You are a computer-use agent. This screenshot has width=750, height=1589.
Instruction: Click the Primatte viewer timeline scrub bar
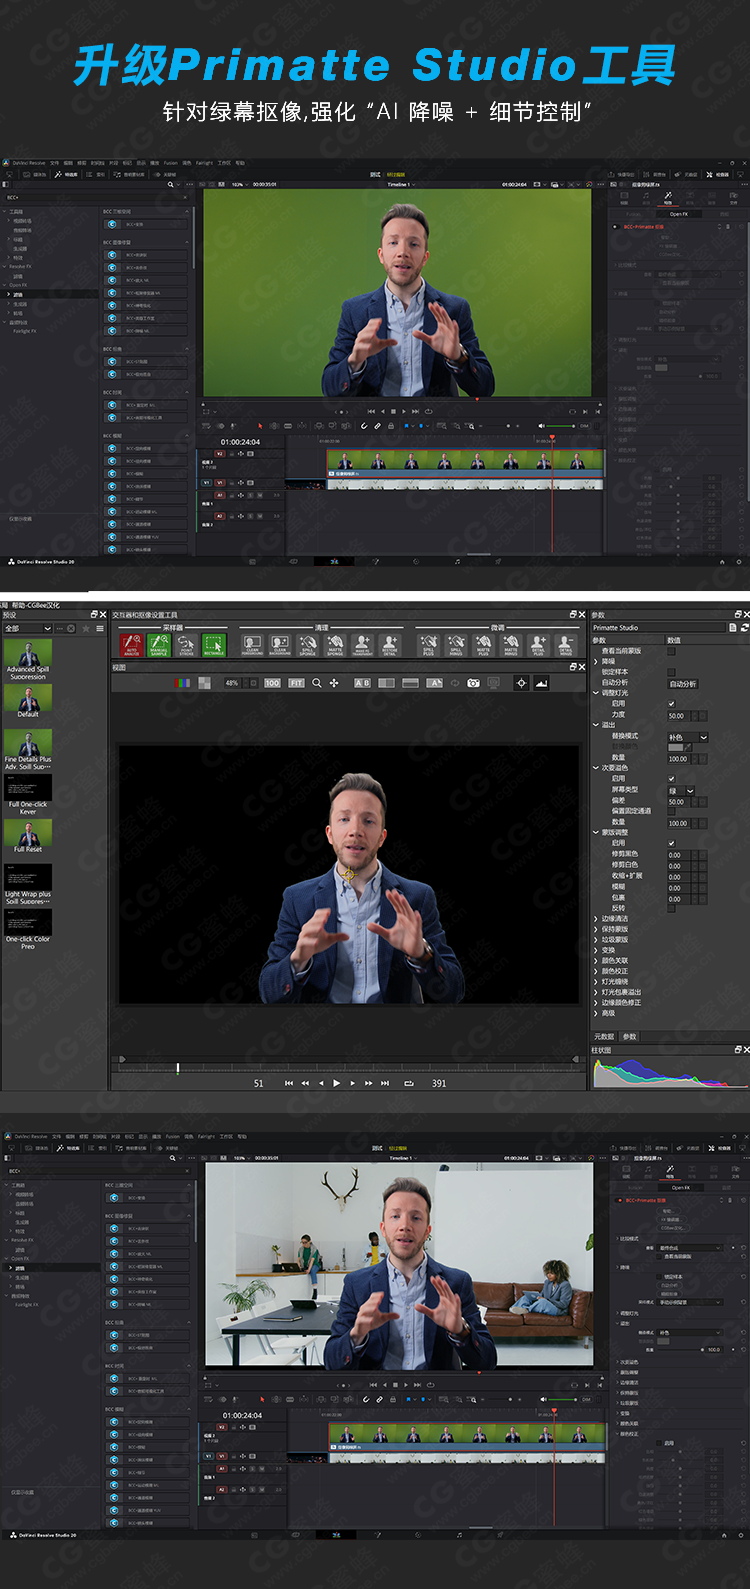point(350,1068)
